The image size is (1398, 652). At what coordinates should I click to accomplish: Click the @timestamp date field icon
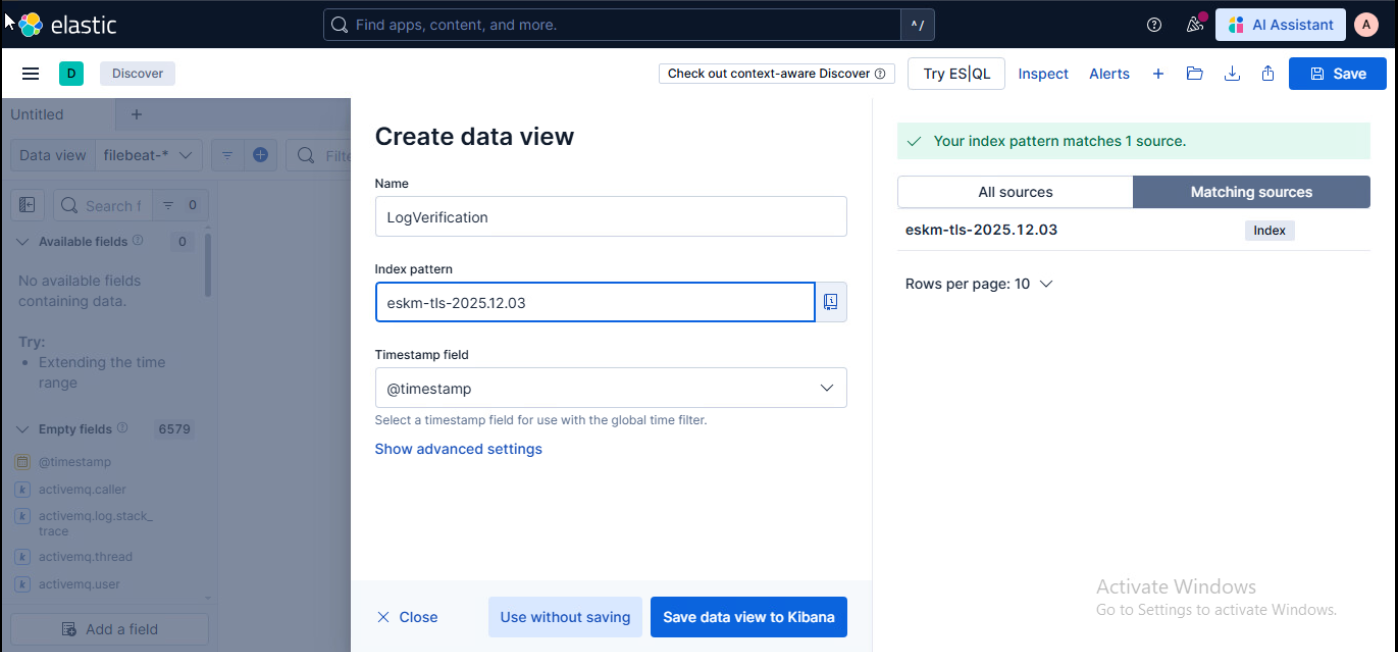tap(23, 462)
